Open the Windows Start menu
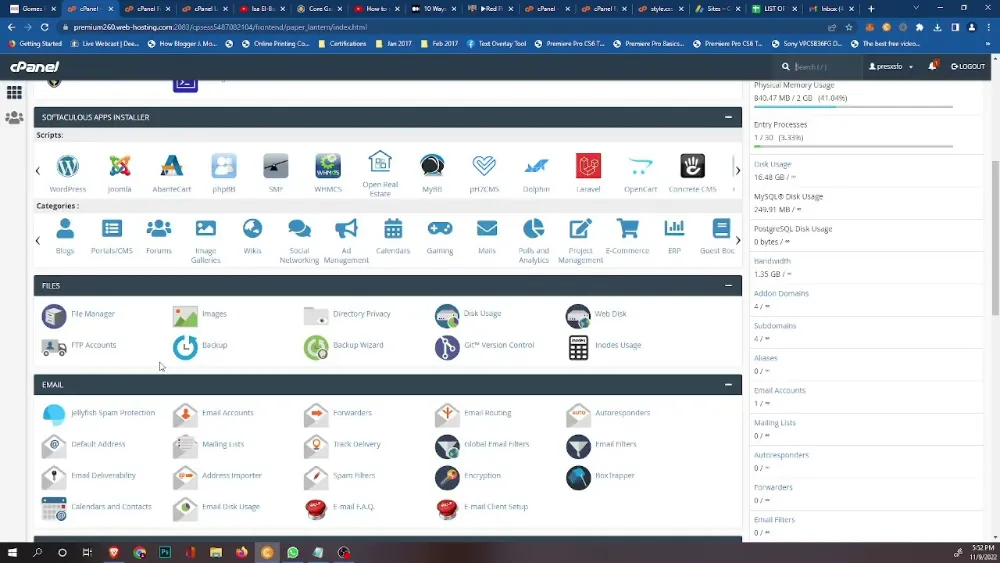The width and height of the screenshot is (1000, 563). tap(12, 553)
